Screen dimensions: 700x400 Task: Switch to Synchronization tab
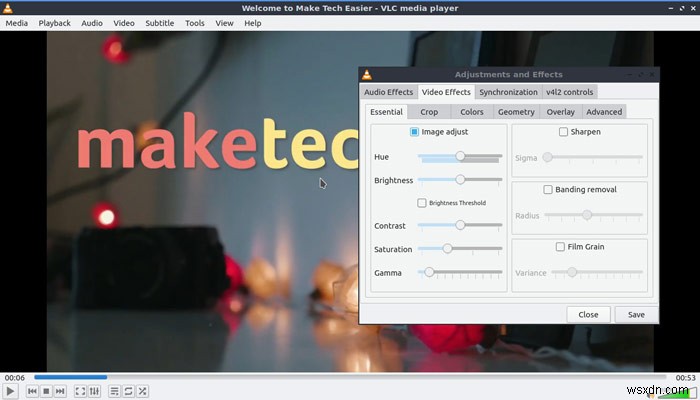508,92
